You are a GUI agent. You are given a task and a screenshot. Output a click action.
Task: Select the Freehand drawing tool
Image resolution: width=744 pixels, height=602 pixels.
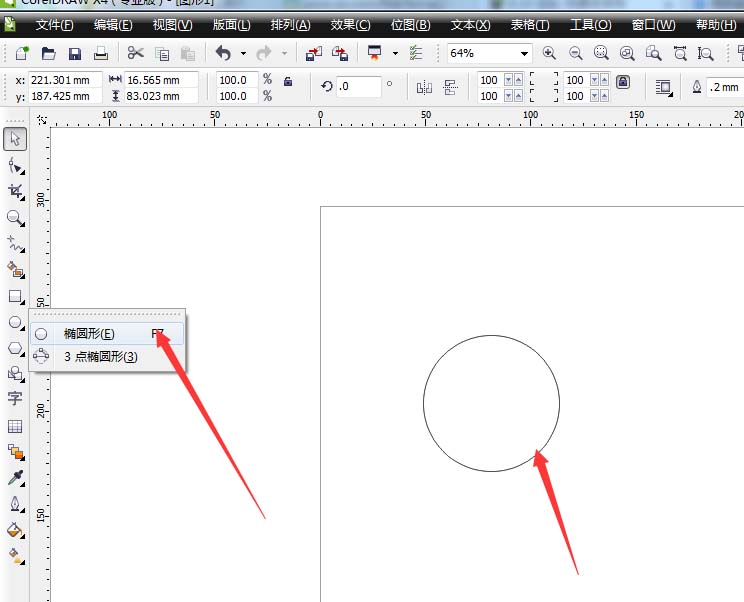[15, 244]
